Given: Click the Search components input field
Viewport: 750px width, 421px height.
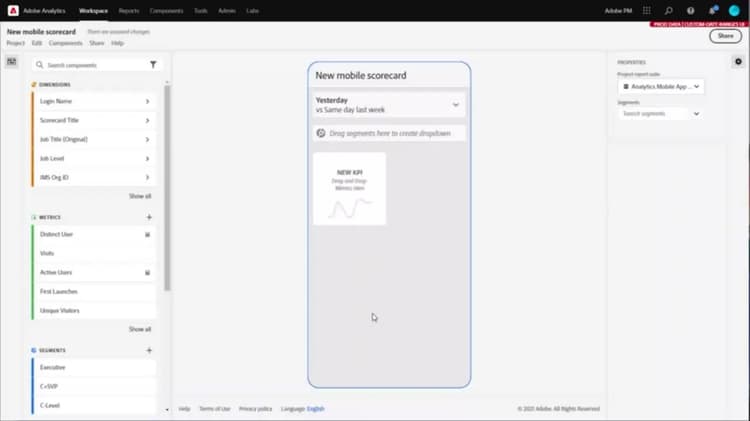Looking at the screenshot, I should pos(96,65).
